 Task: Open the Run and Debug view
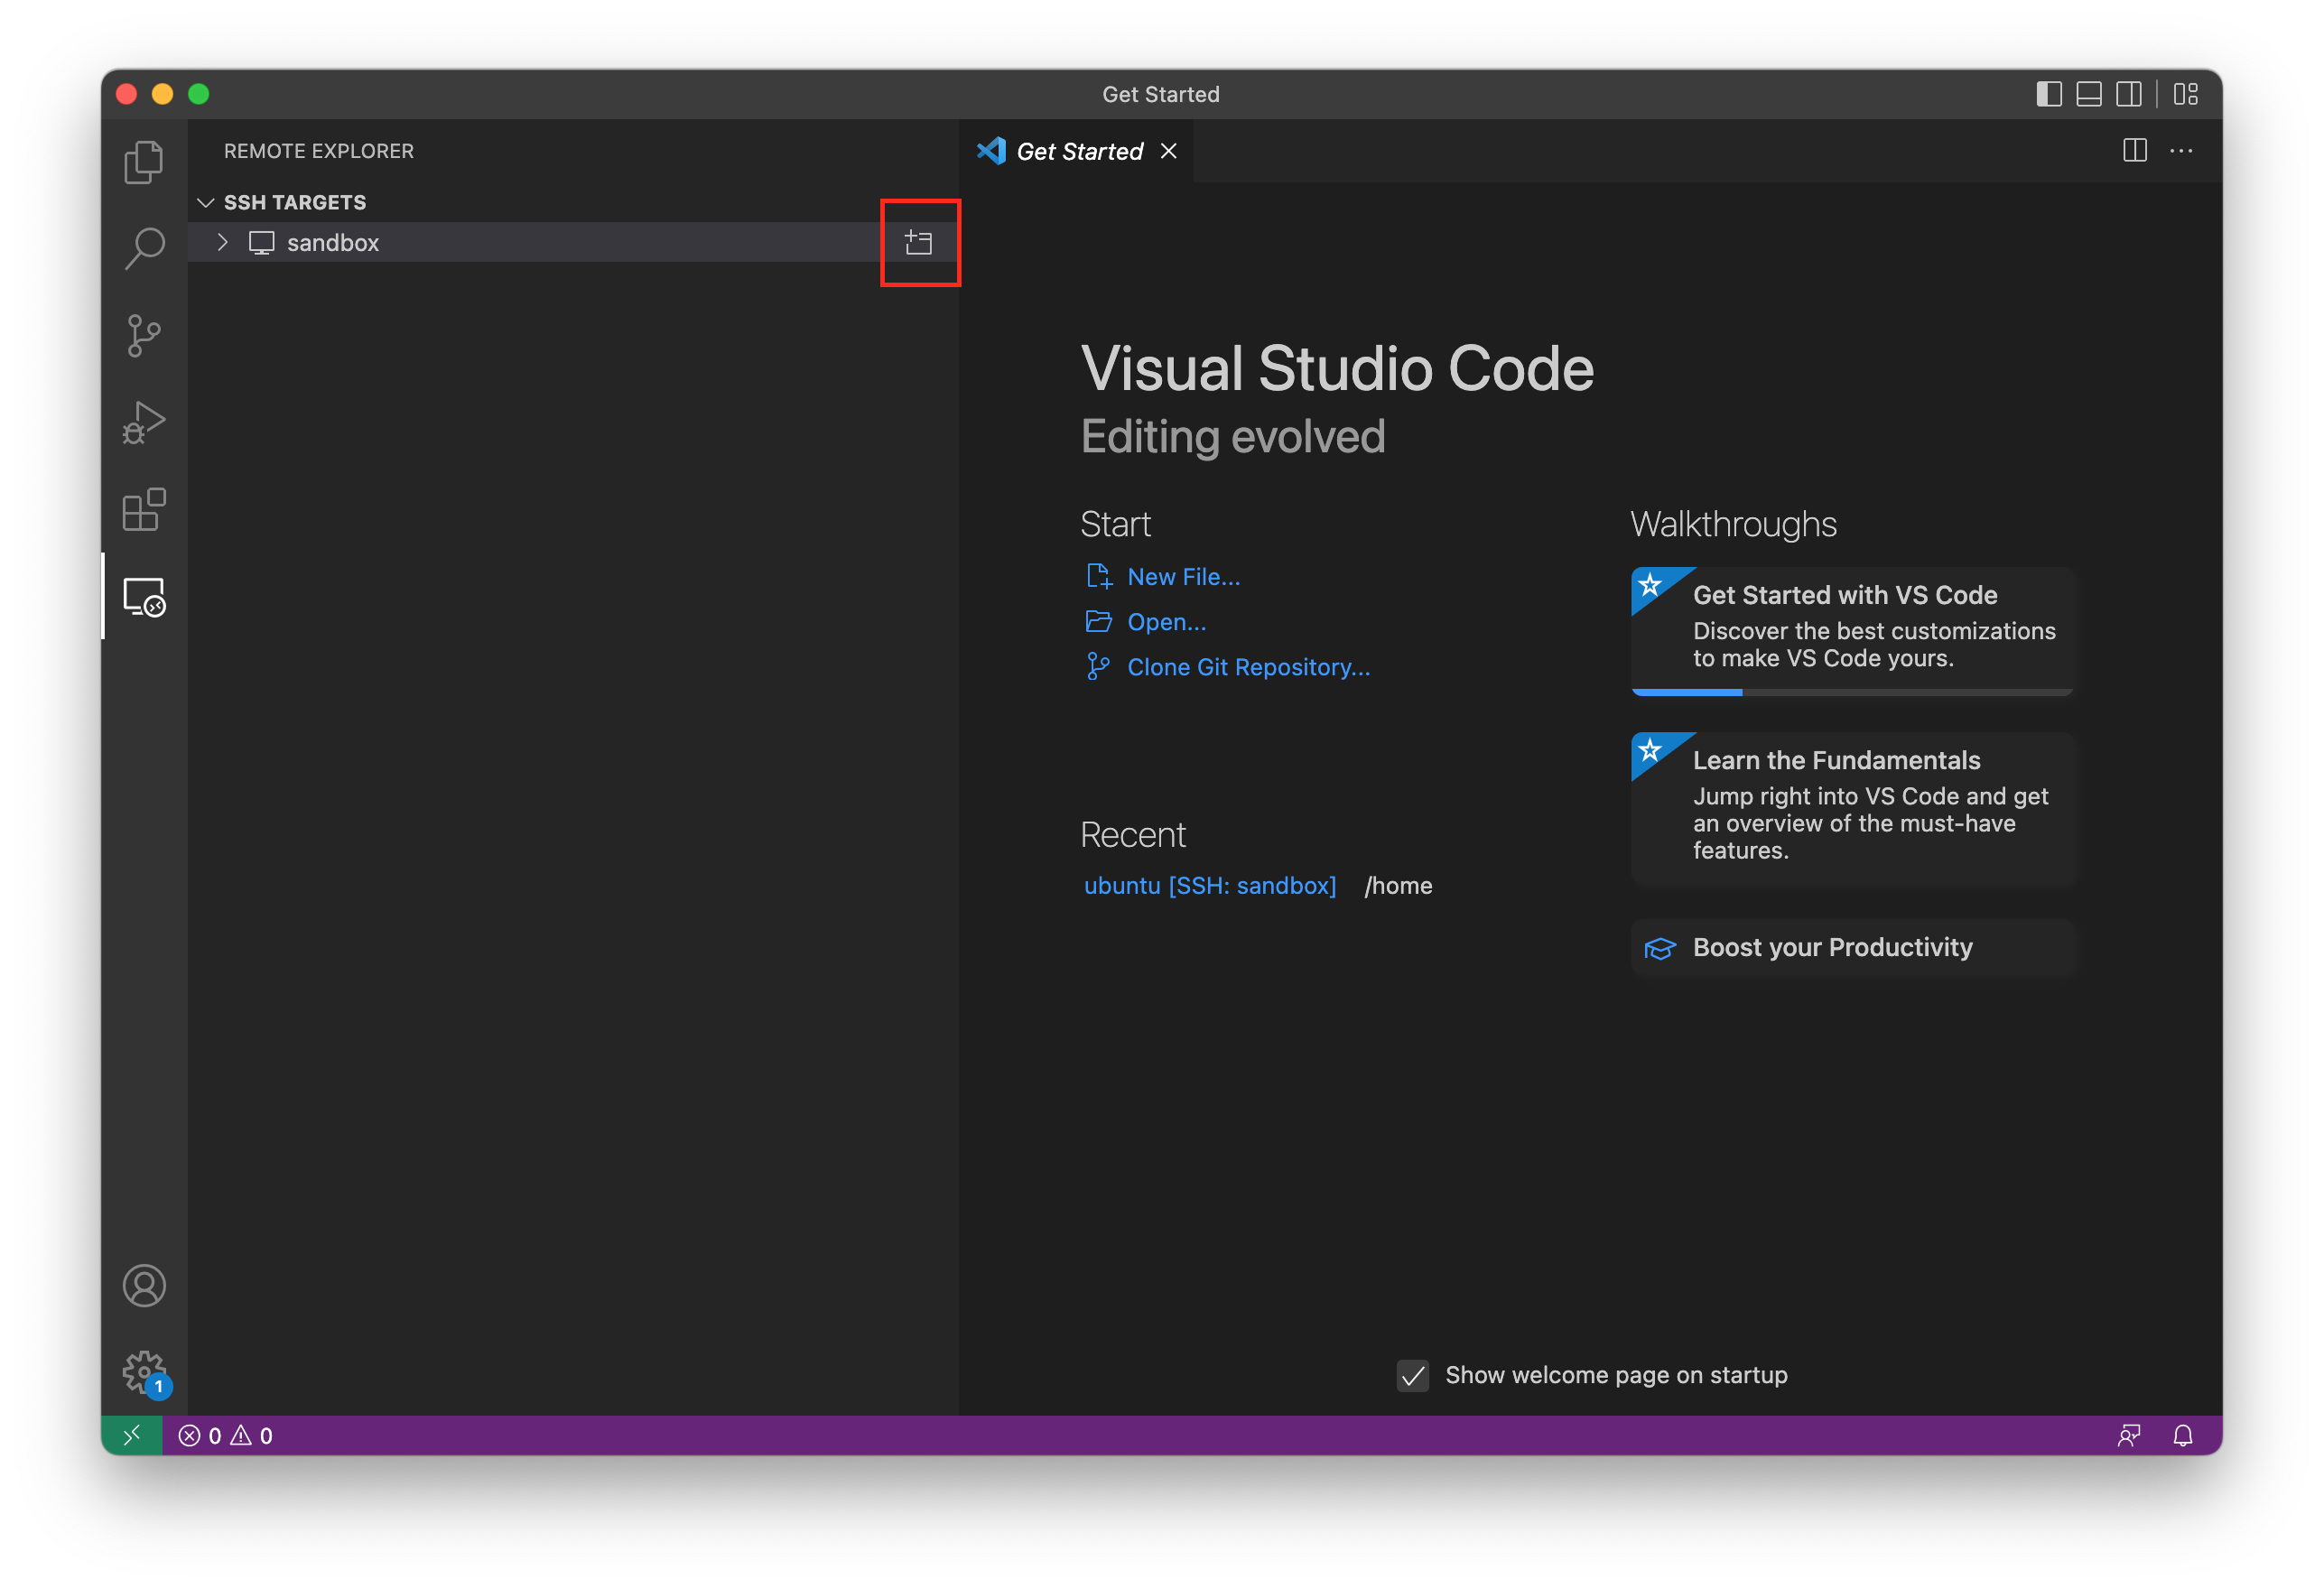(144, 422)
